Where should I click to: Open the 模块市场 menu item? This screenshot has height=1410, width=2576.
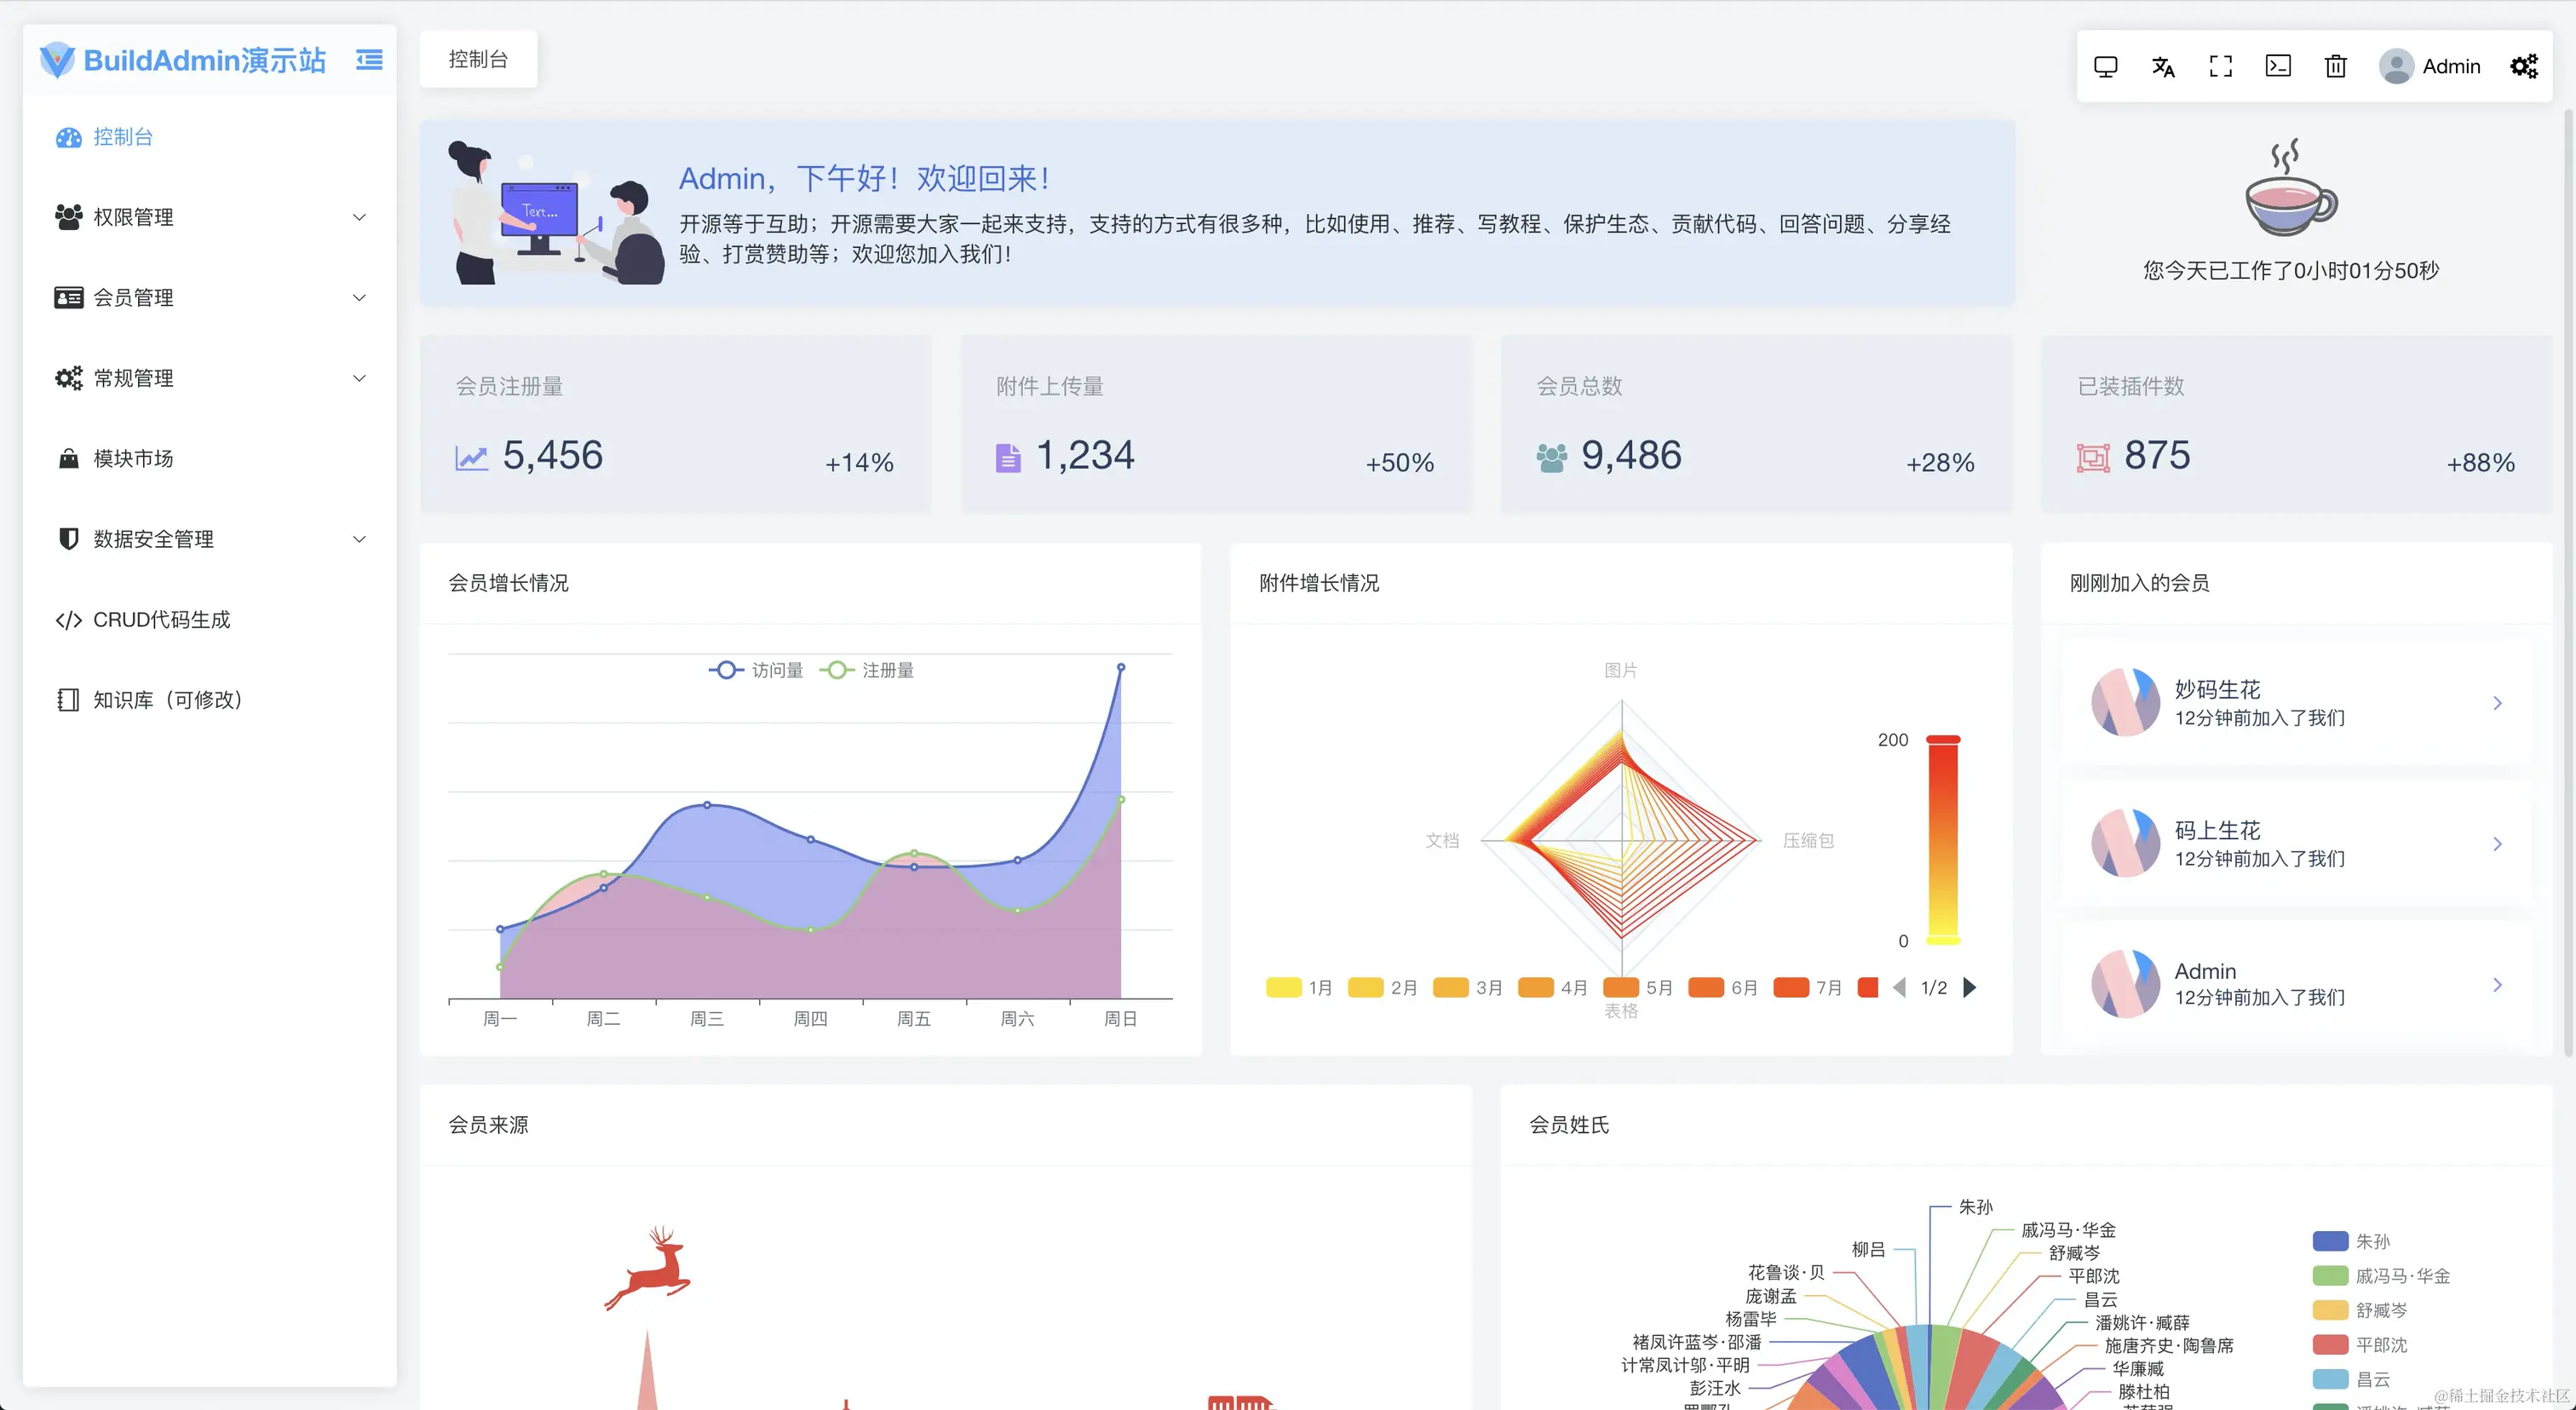(133, 459)
